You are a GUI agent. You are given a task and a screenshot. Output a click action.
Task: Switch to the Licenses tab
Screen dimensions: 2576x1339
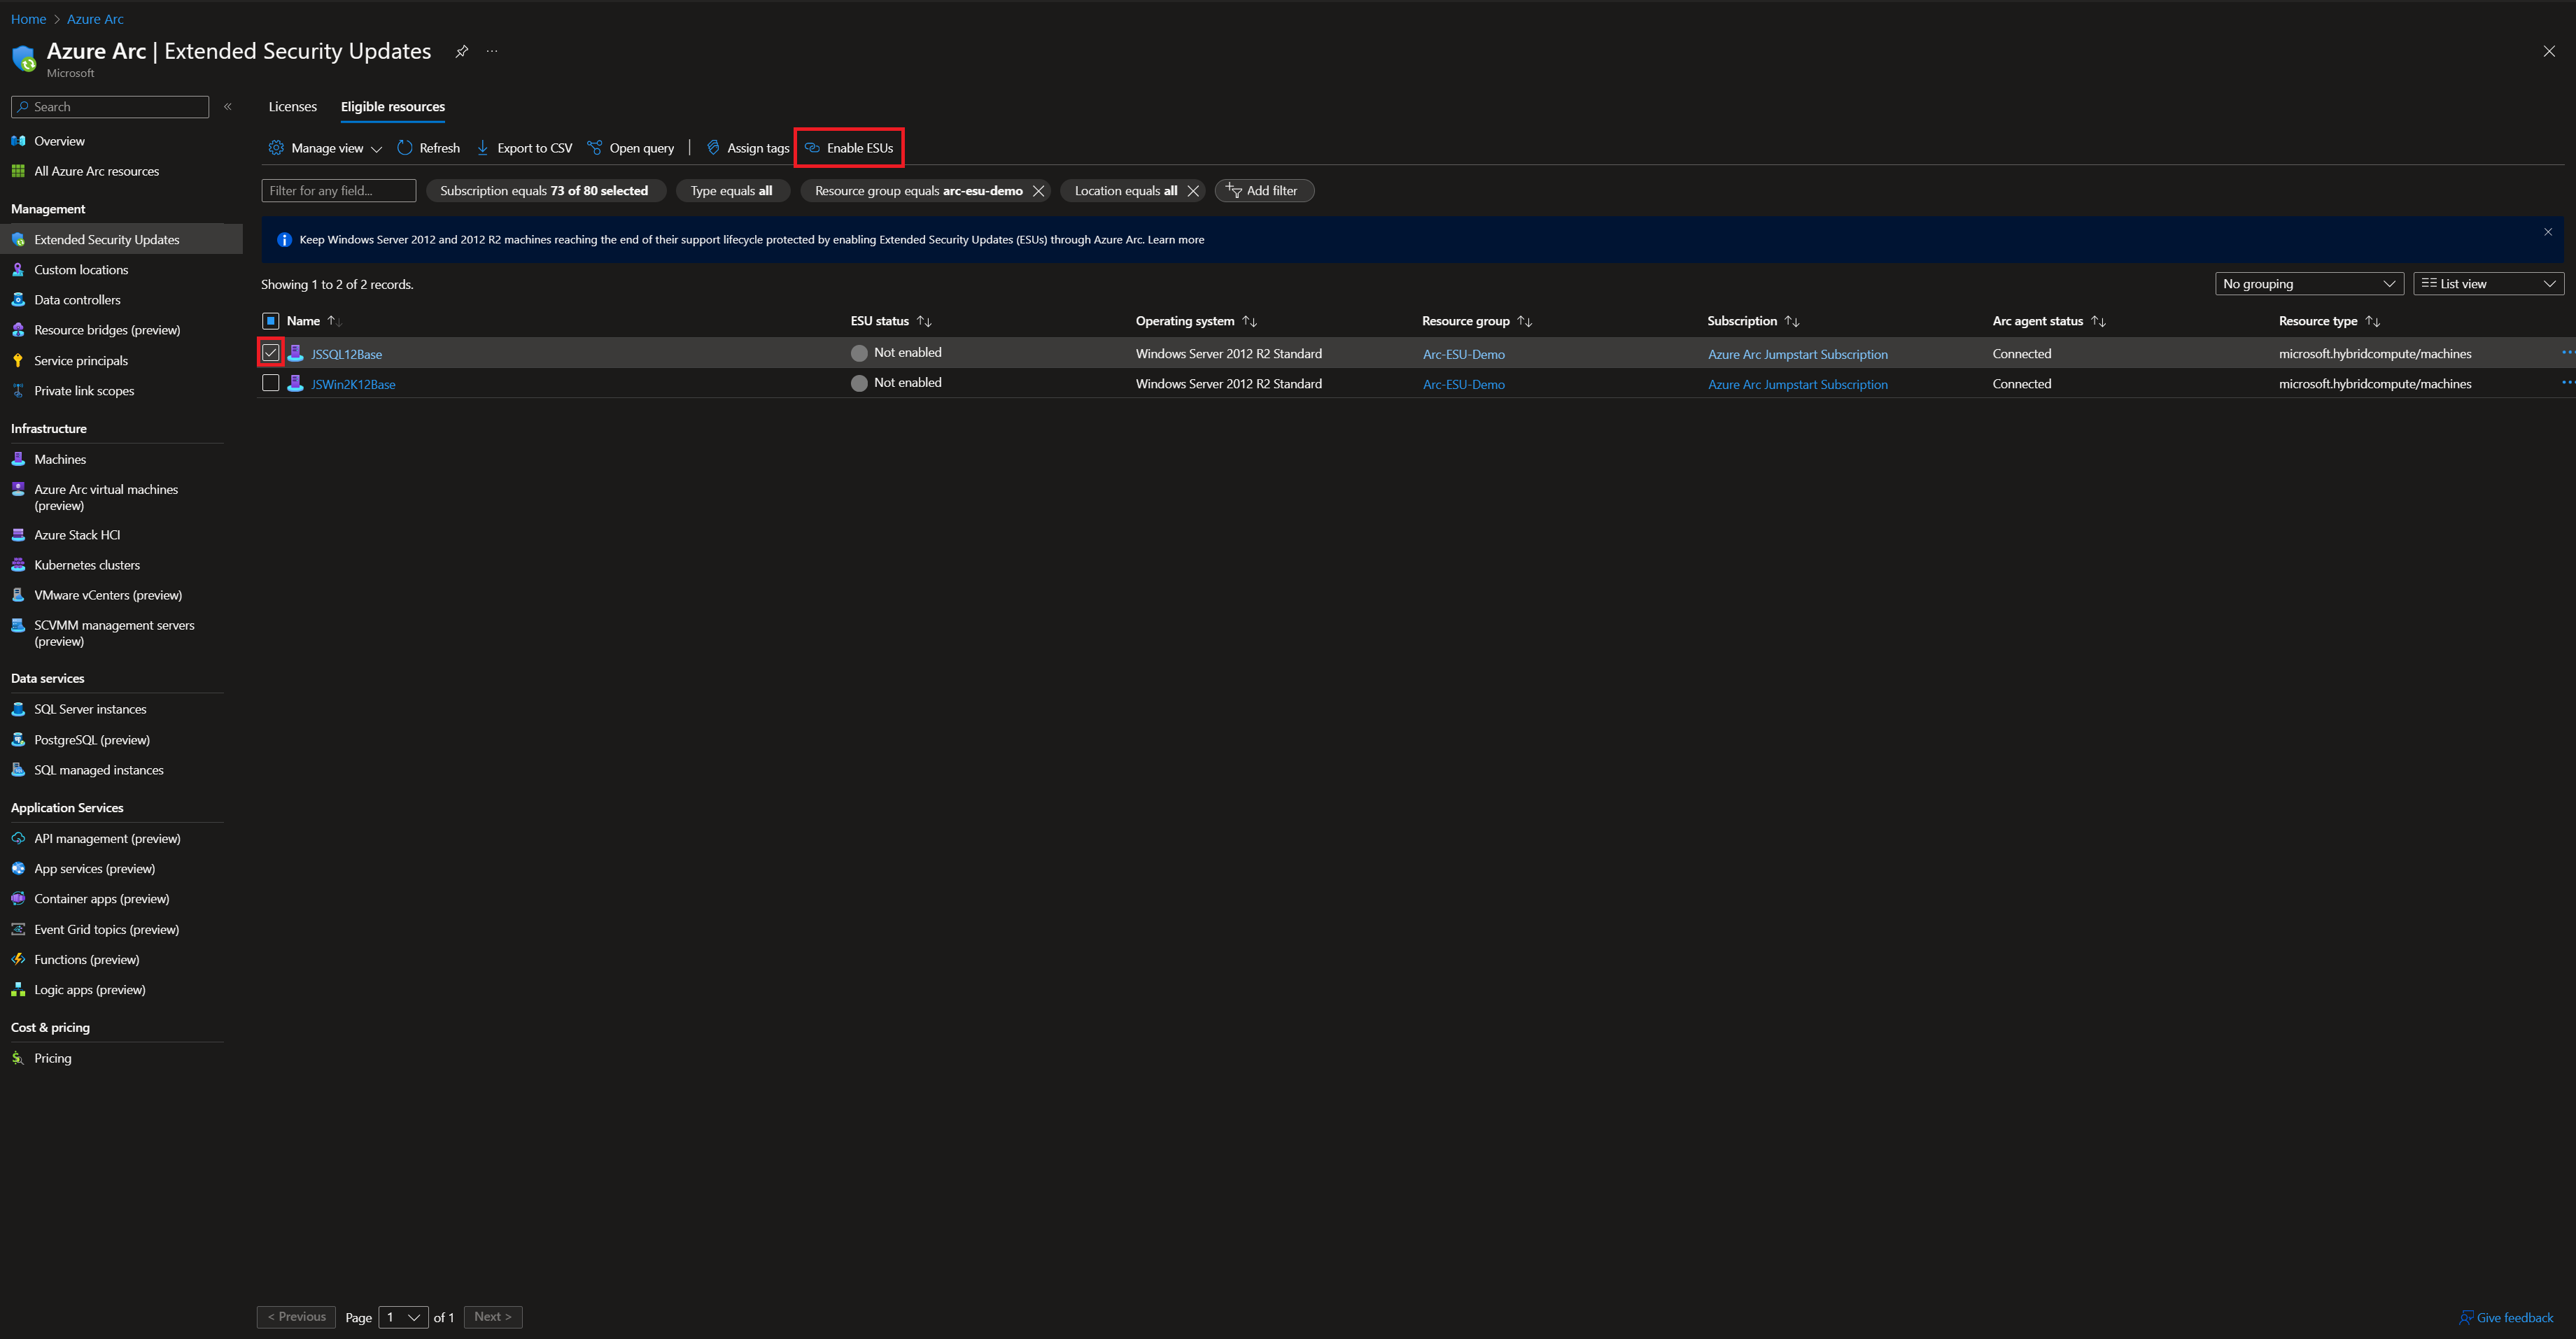[292, 107]
